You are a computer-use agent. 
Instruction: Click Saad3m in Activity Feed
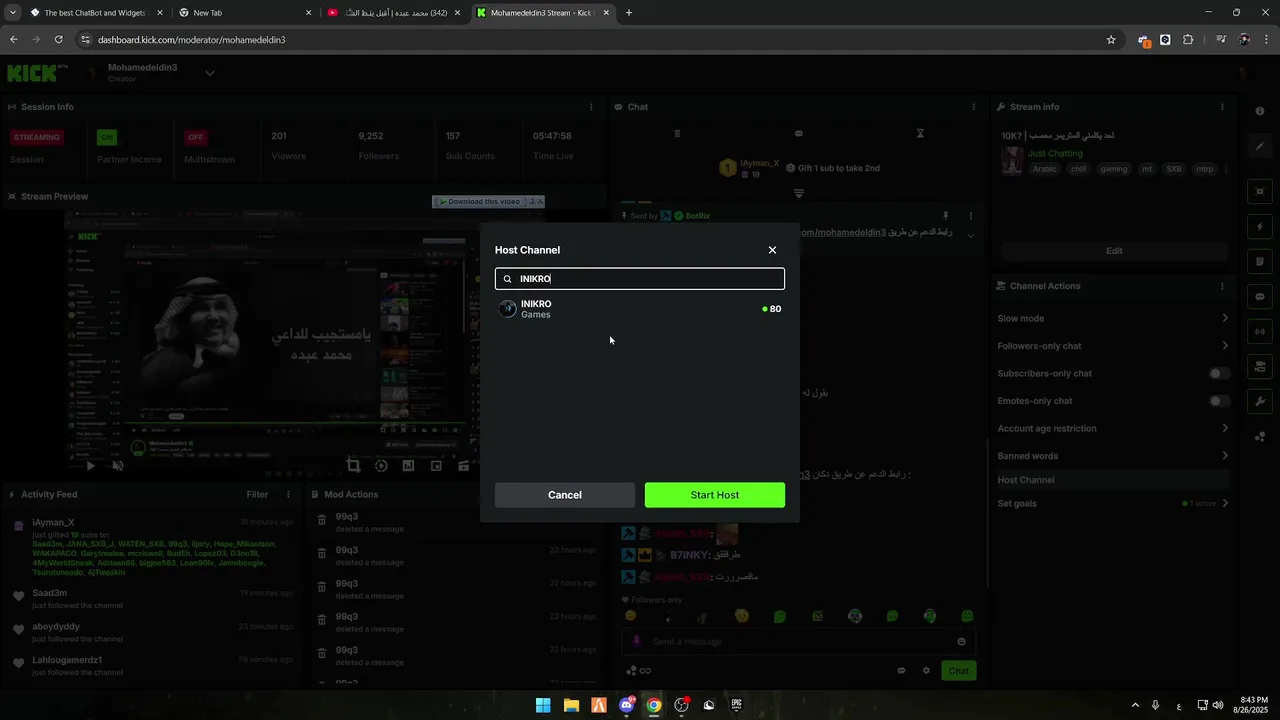(x=49, y=593)
